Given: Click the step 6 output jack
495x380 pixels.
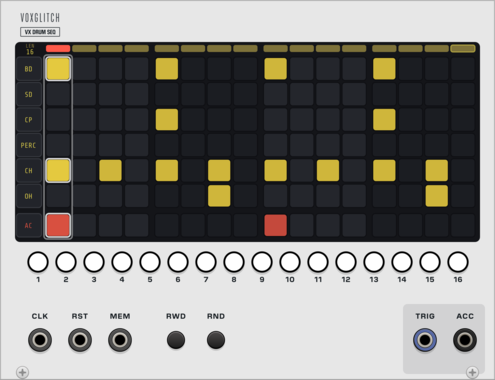Looking at the screenshot, I should pyautogui.click(x=178, y=262).
